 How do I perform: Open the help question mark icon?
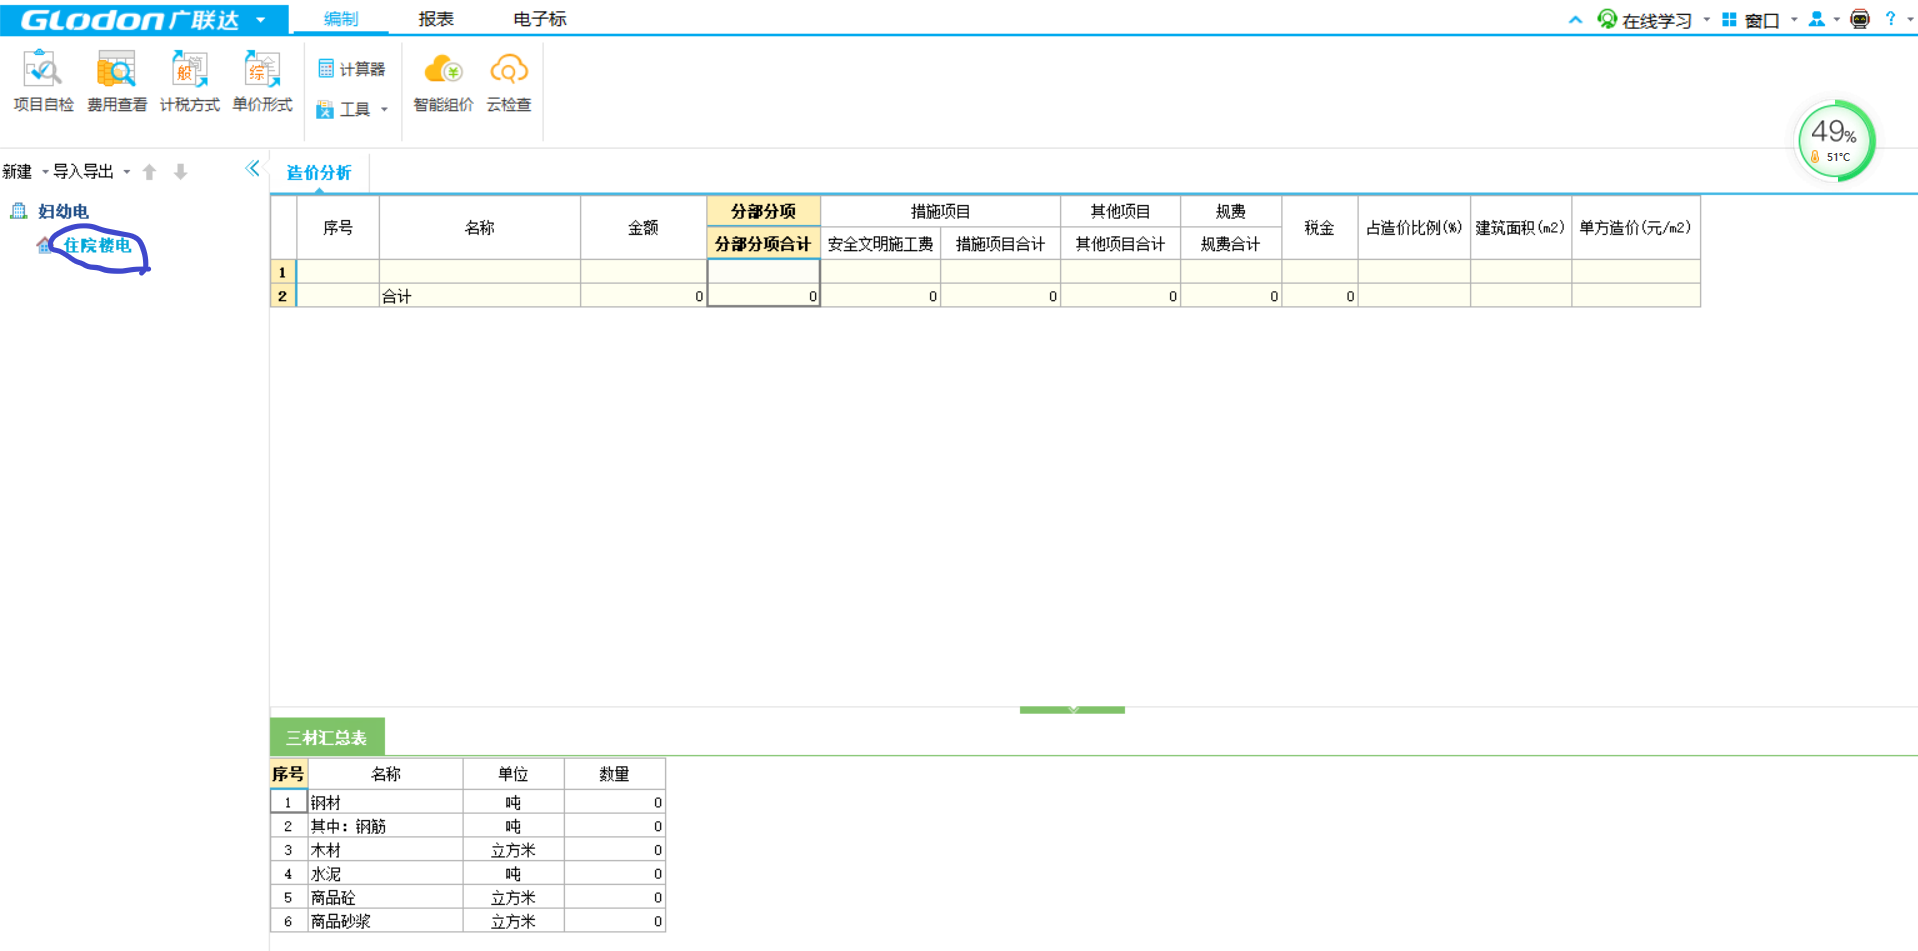1890,19
